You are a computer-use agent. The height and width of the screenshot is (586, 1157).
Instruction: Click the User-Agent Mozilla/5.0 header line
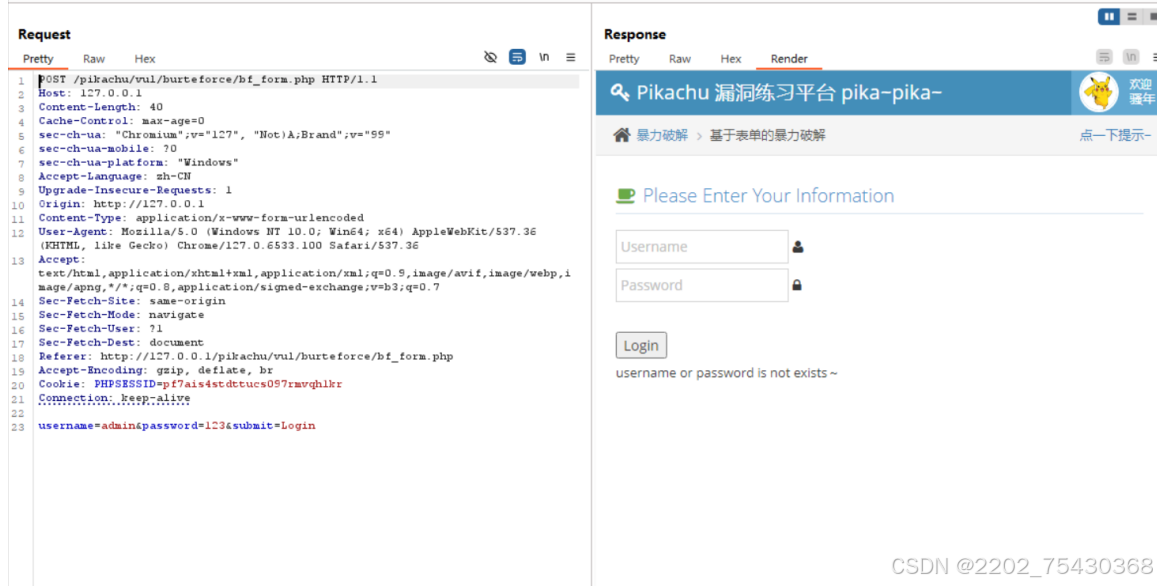coord(288,238)
